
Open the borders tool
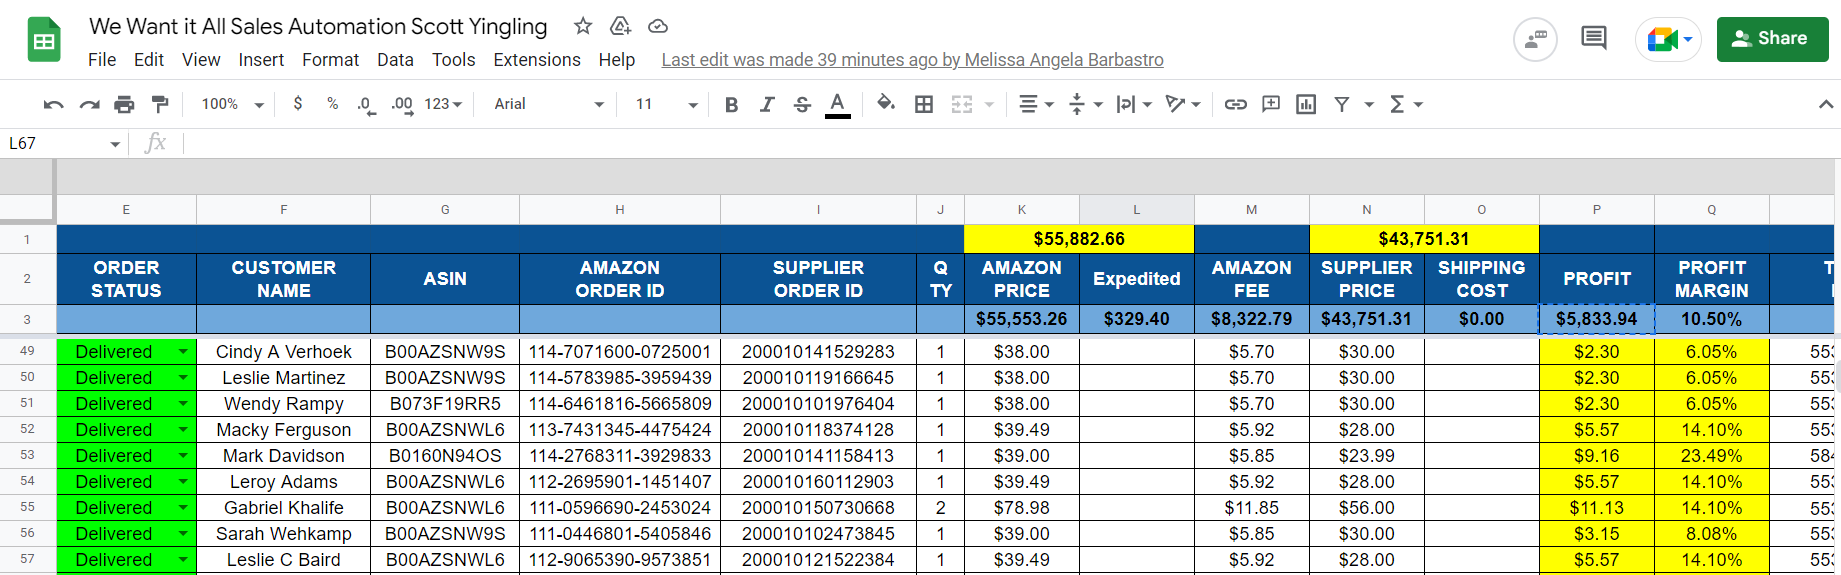[x=924, y=104]
